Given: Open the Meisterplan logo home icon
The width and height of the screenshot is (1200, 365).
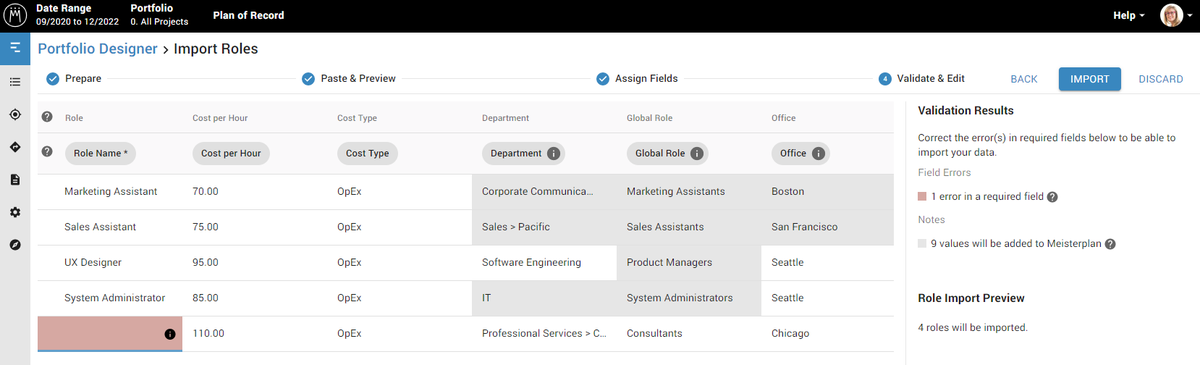Looking at the screenshot, I should click(15, 15).
